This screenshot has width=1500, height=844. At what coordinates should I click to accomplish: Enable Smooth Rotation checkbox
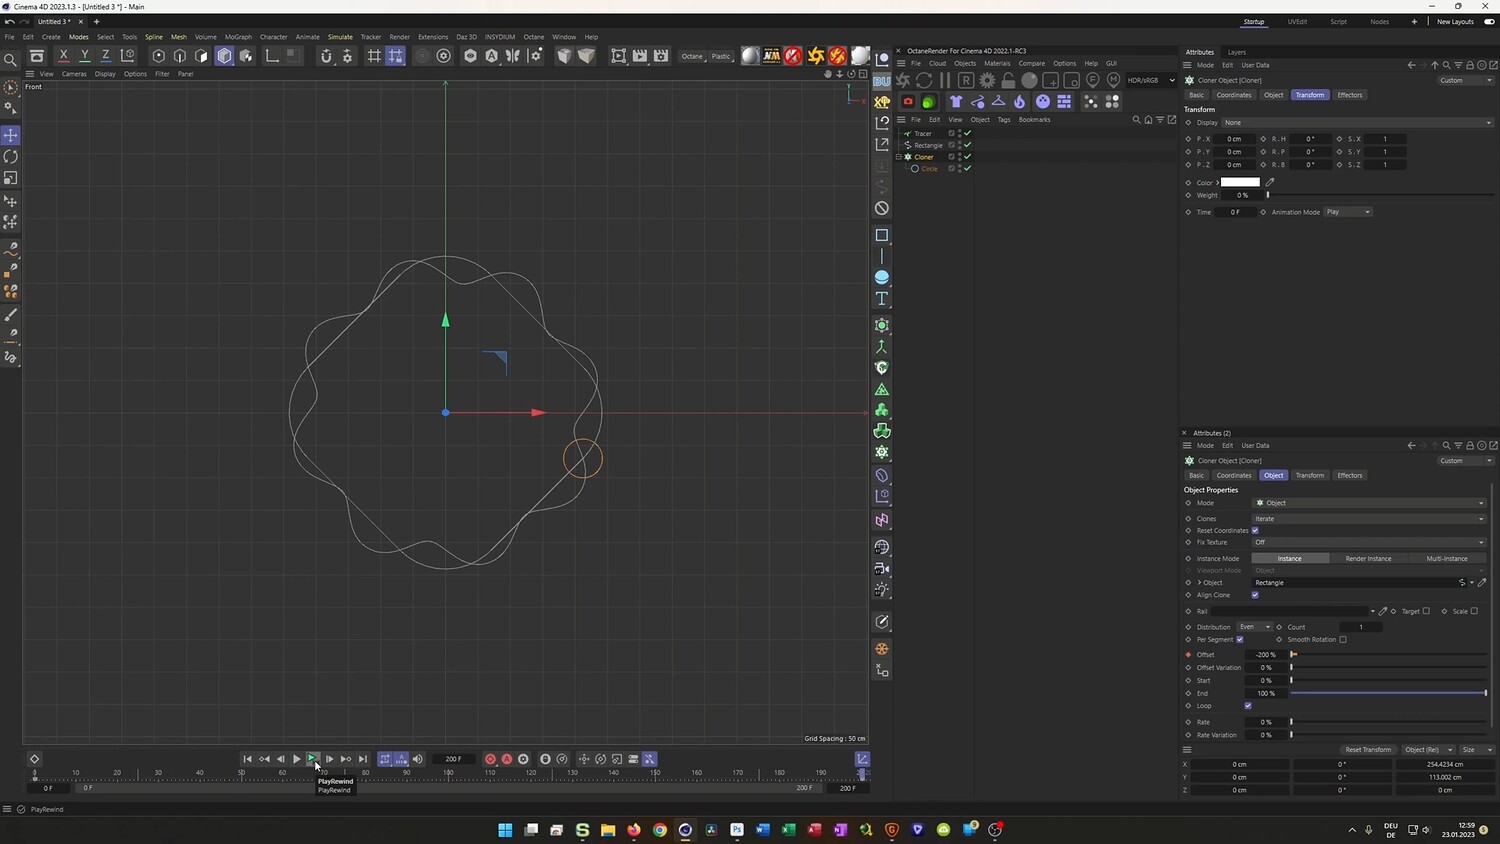(x=1343, y=639)
